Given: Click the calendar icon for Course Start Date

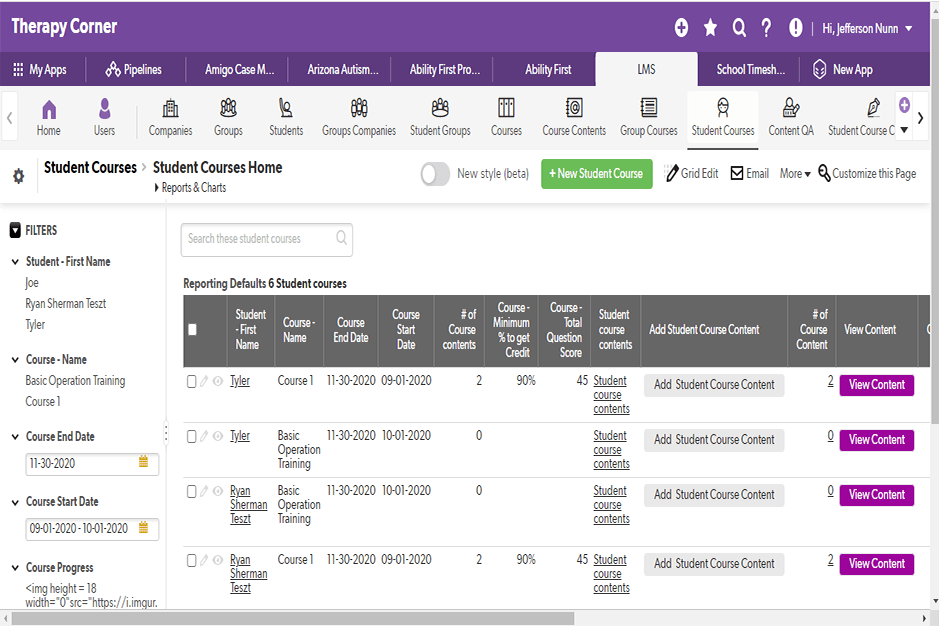Looking at the screenshot, I should [x=143, y=527].
